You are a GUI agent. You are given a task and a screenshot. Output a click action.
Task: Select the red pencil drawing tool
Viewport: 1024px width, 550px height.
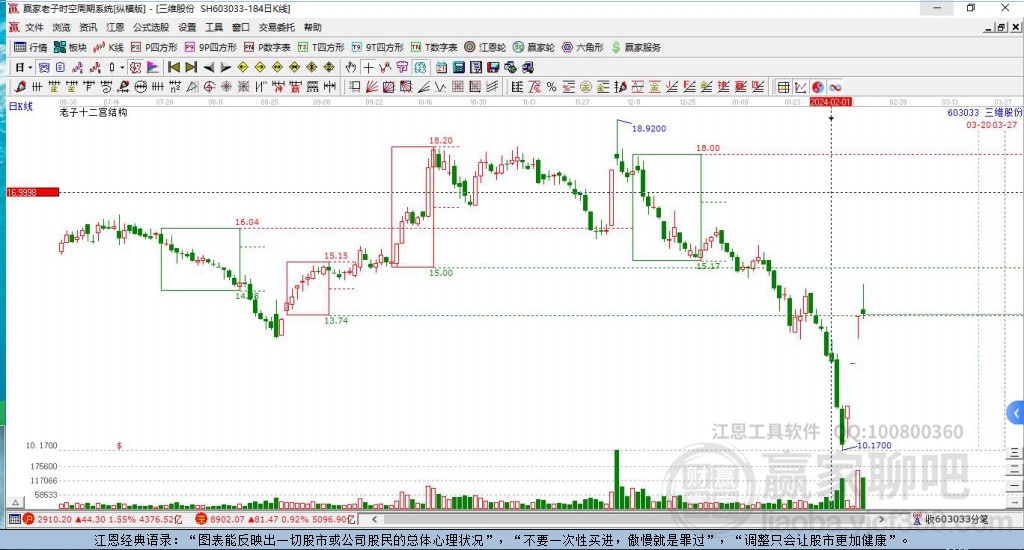20,87
